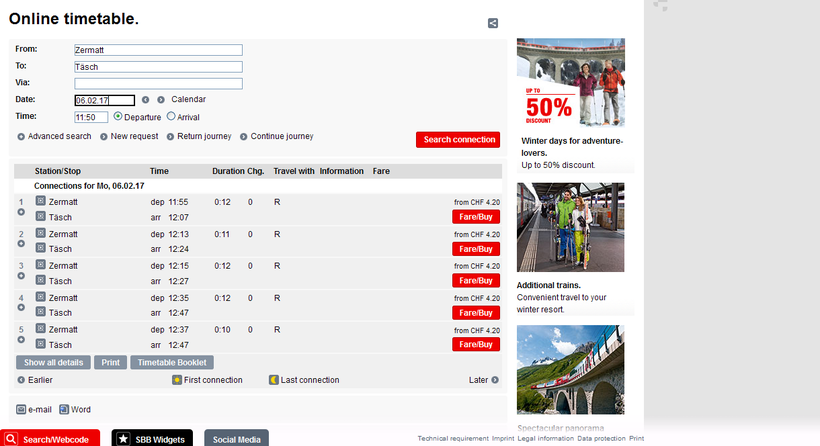Click next day arrow beside Calendar

coord(161,100)
